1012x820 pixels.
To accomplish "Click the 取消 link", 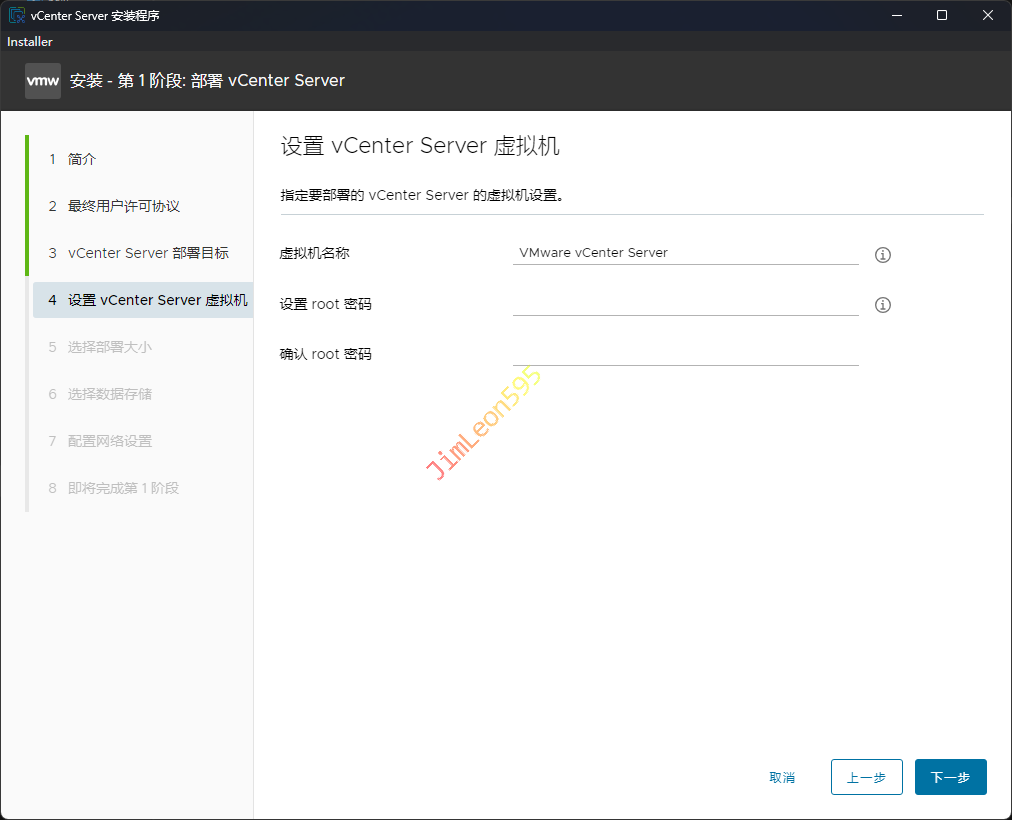I will (782, 778).
